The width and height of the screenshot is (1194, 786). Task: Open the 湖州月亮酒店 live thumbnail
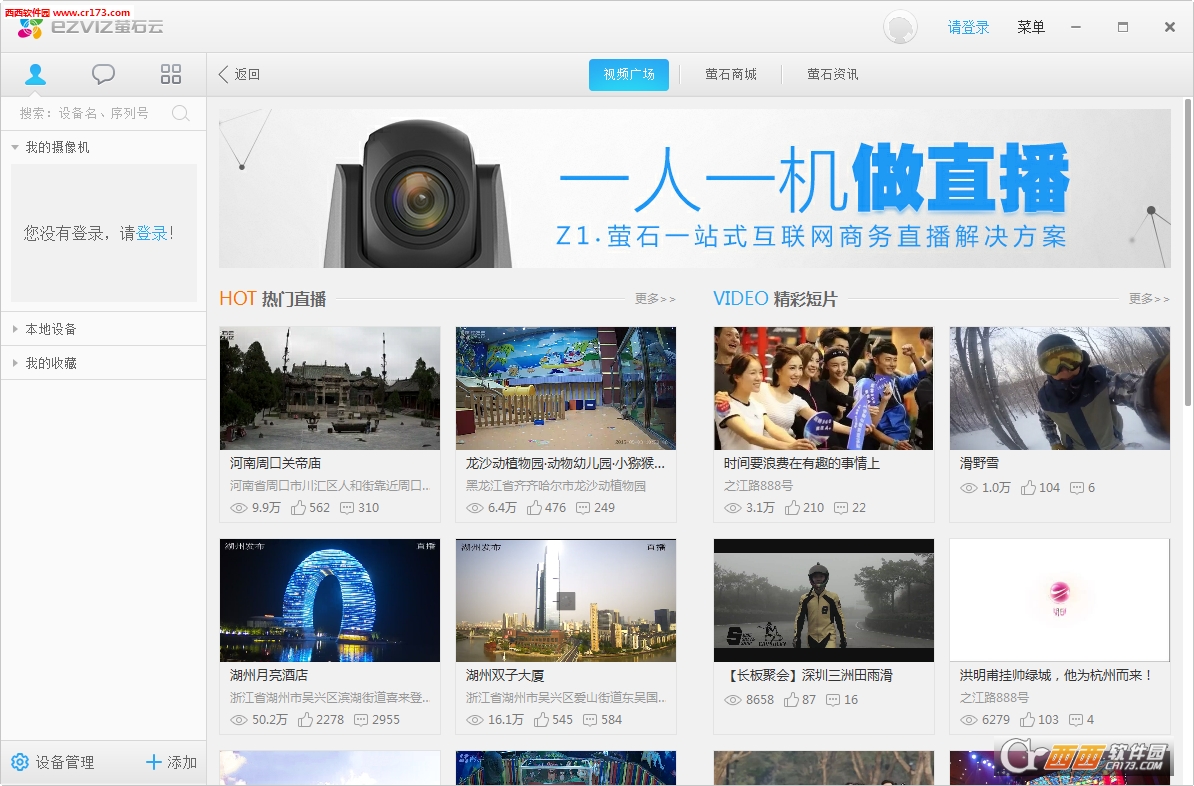330,600
